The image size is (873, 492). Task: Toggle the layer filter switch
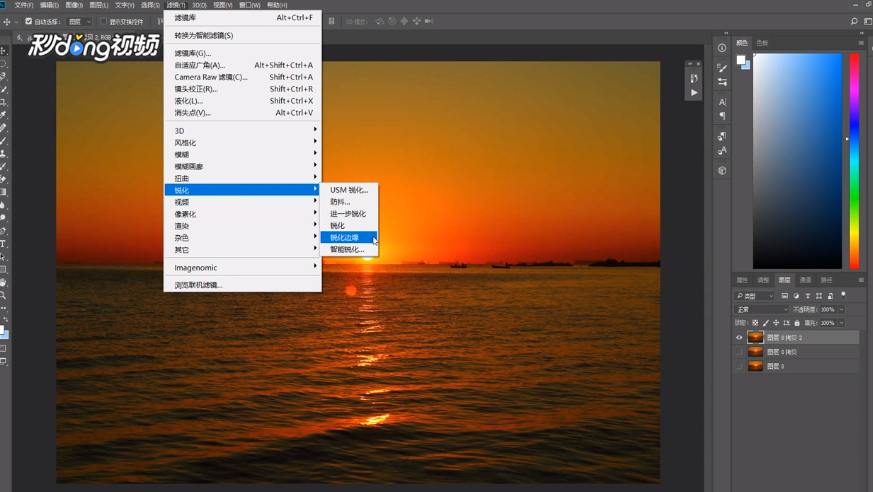point(843,295)
